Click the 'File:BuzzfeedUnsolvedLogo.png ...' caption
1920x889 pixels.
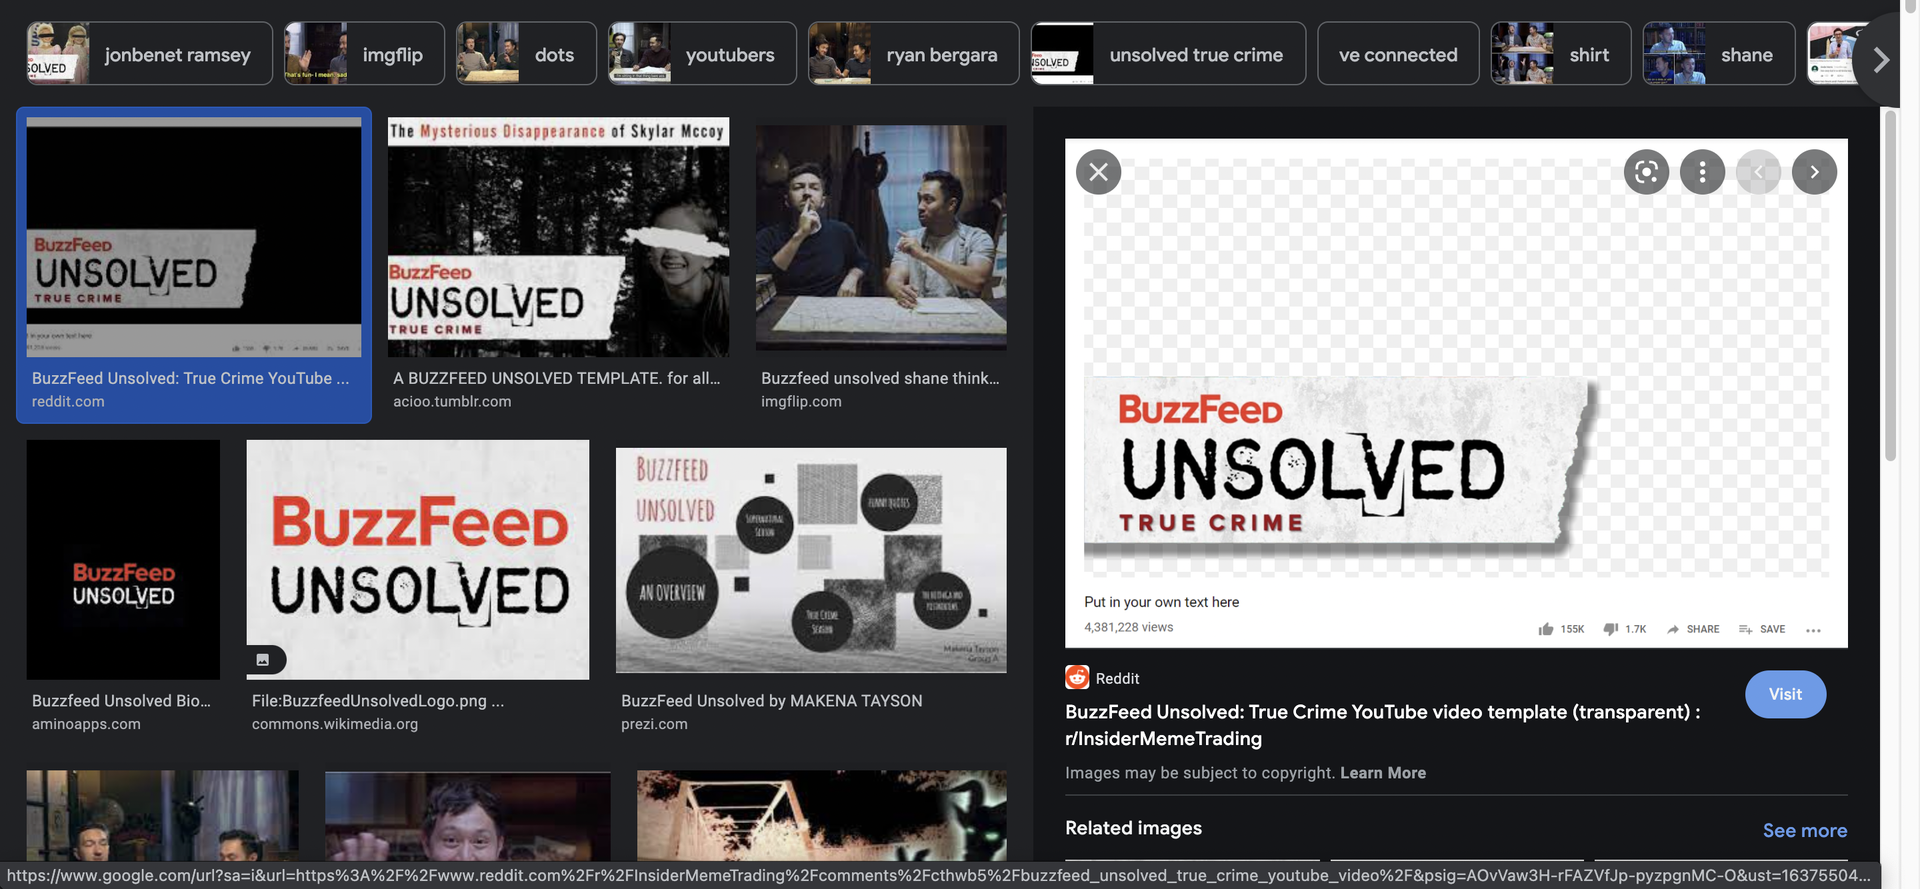click(378, 701)
